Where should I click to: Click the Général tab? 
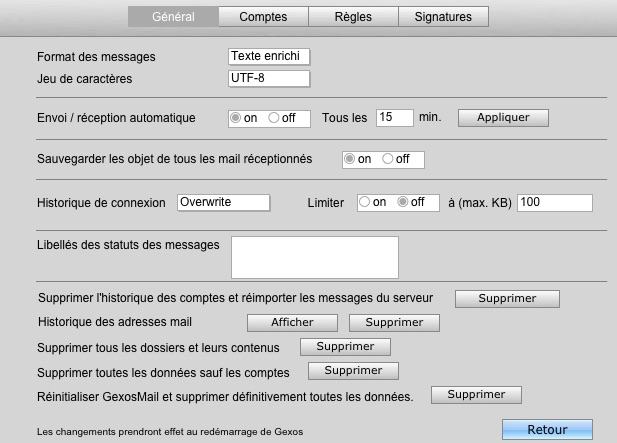pos(173,17)
